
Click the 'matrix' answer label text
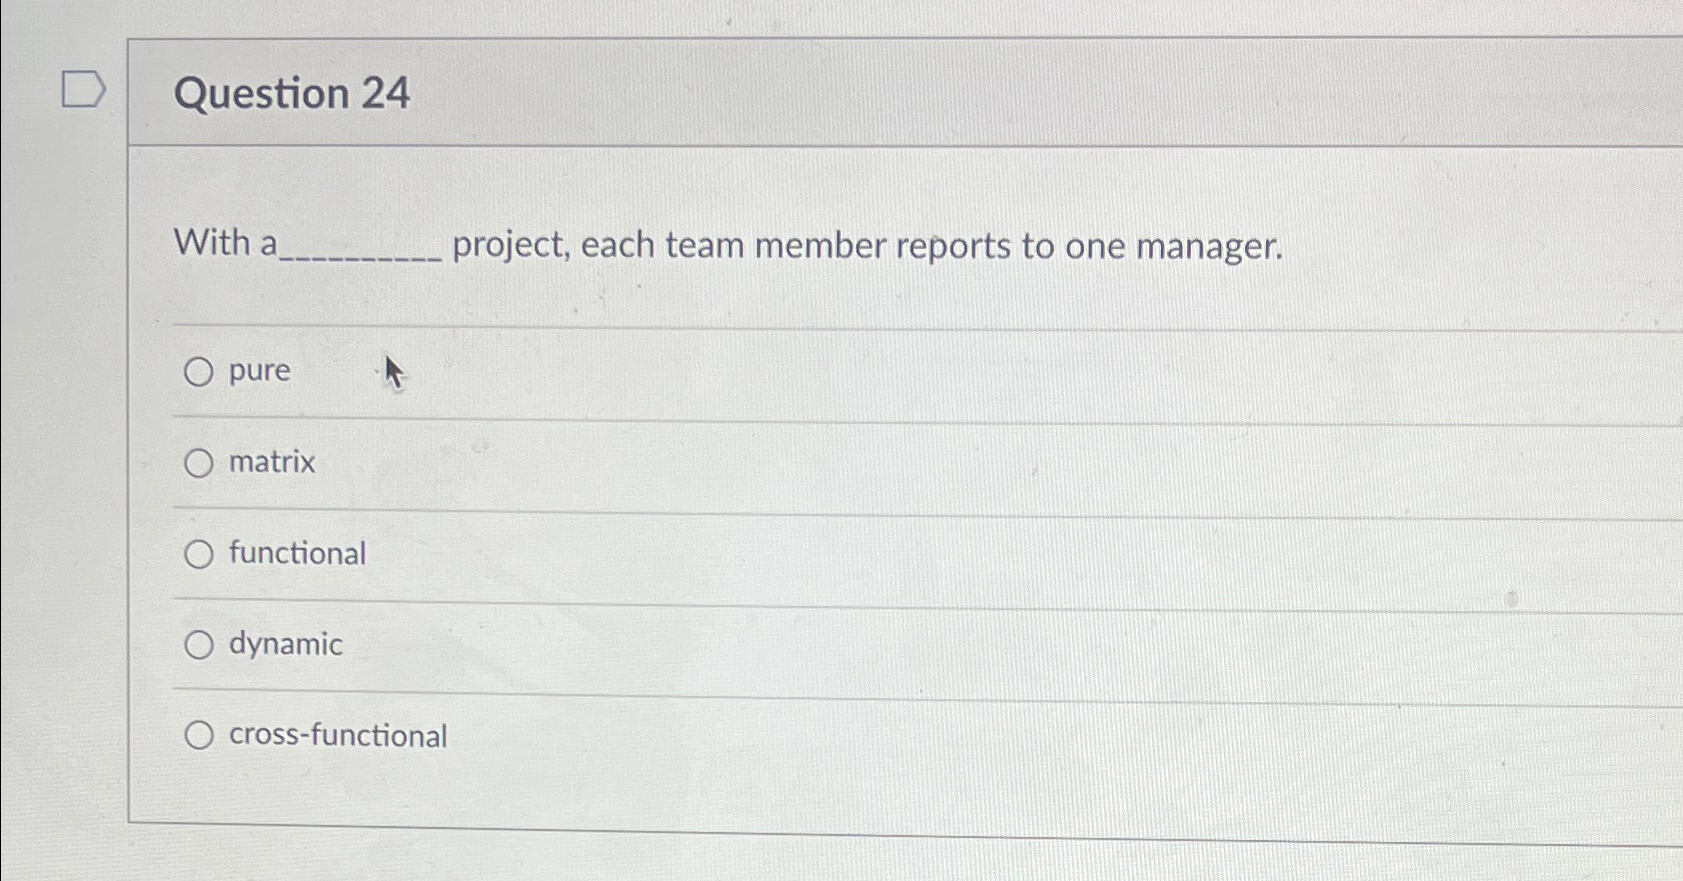point(270,462)
